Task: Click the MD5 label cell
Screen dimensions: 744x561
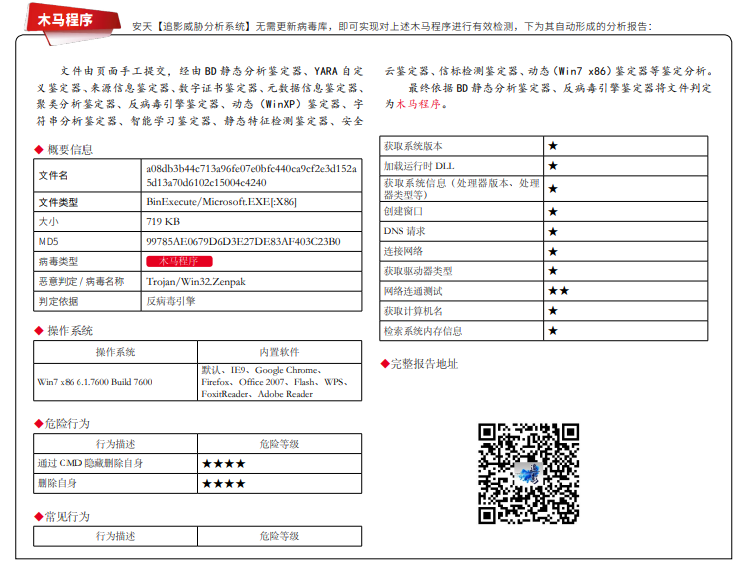Action: pyautogui.click(x=87, y=242)
